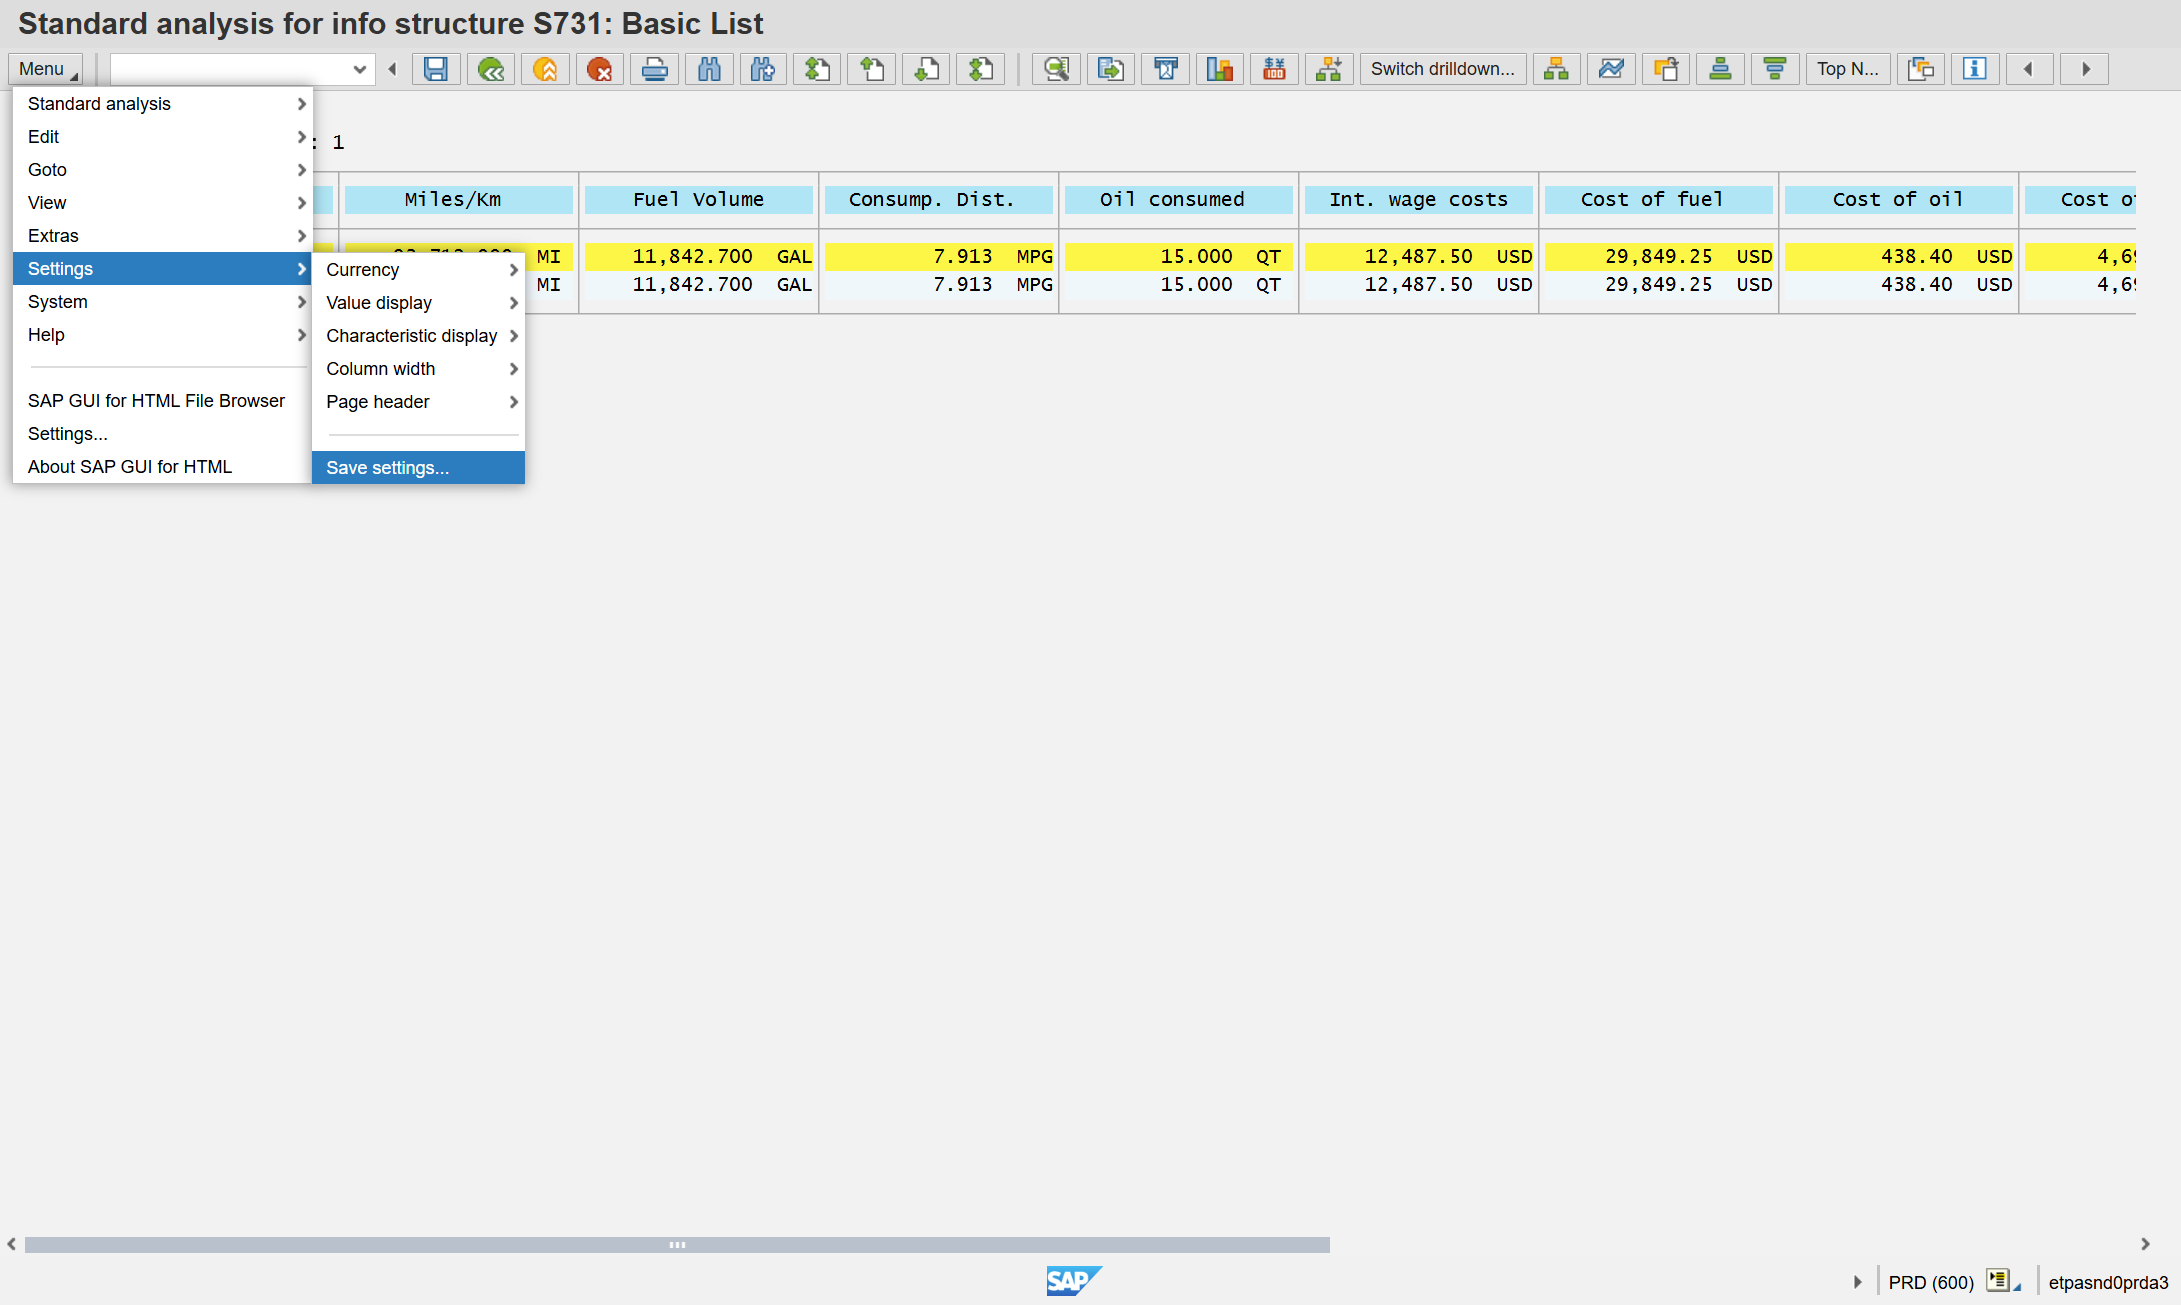2181x1305 pixels.
Task: Click the Print icon
Action: pyautogui.click(x=654, y=69)
